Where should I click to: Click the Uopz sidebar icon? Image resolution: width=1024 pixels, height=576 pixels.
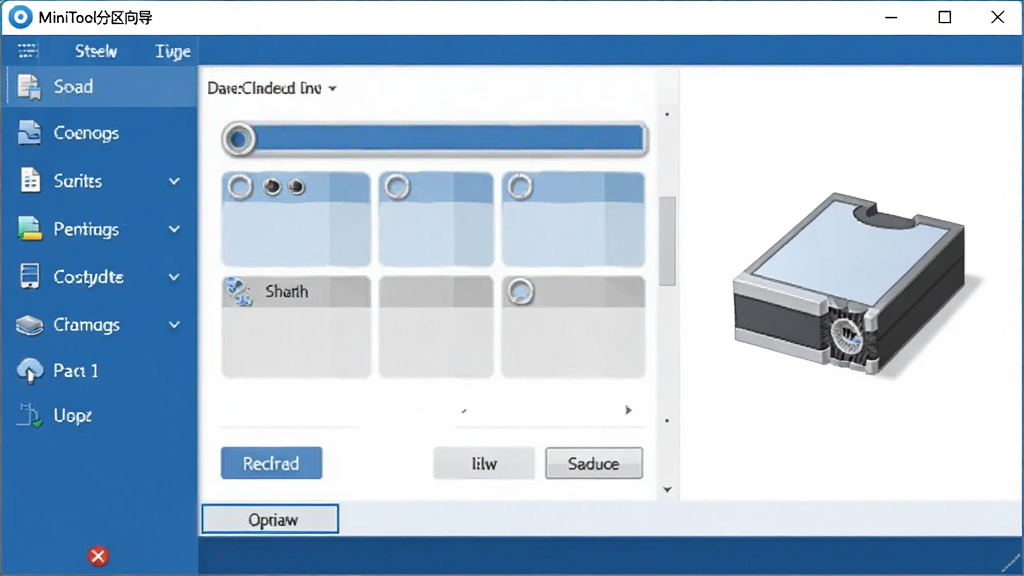click(29, 415)
